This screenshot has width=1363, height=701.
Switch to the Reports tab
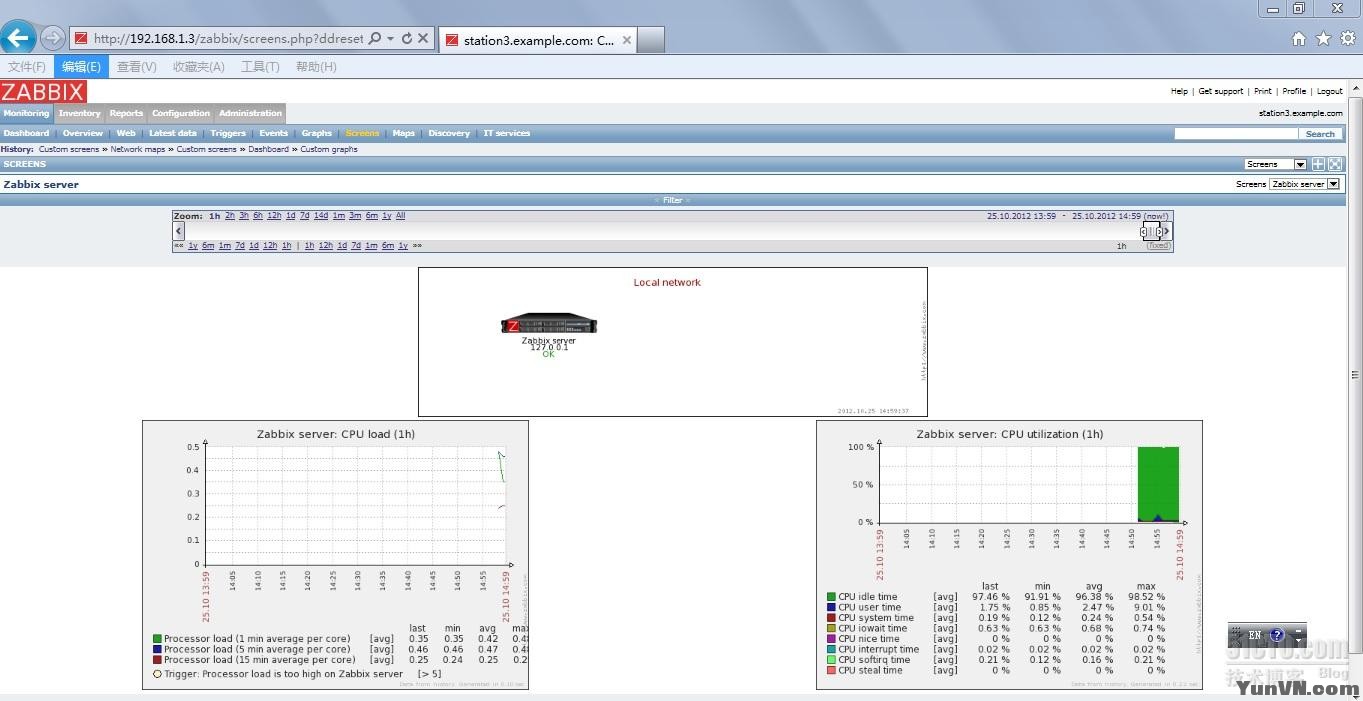126,114
